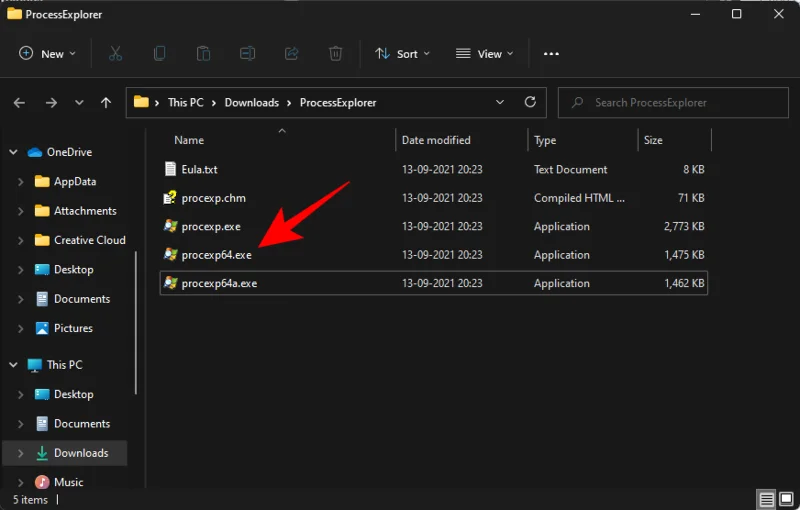Viewport: 800px width, 510px height.
Task: Switch to large thumbnails view in status bar
Action: [x=786, y=499]
